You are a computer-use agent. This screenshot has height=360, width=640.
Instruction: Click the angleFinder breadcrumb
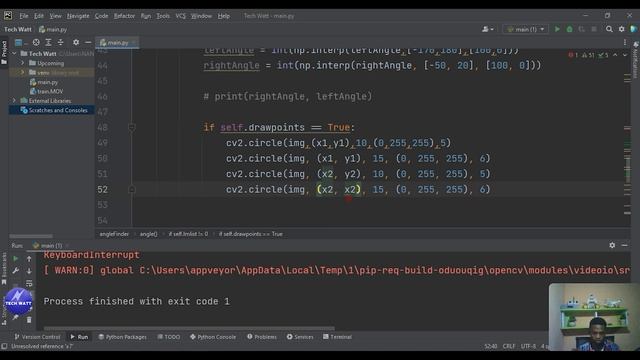coord(114,234)
